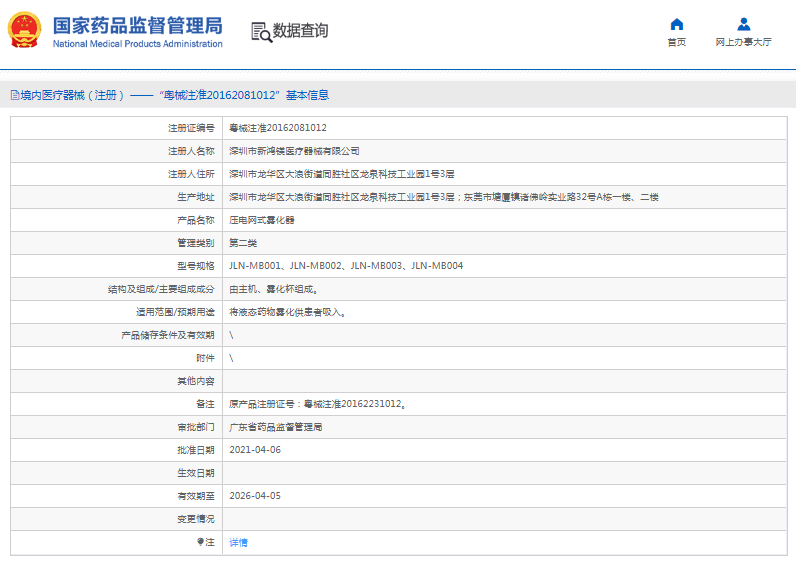
Task: Select the registrant name 深圳市新鸿镁医疗器械有限公司
Action: point(294,151)
